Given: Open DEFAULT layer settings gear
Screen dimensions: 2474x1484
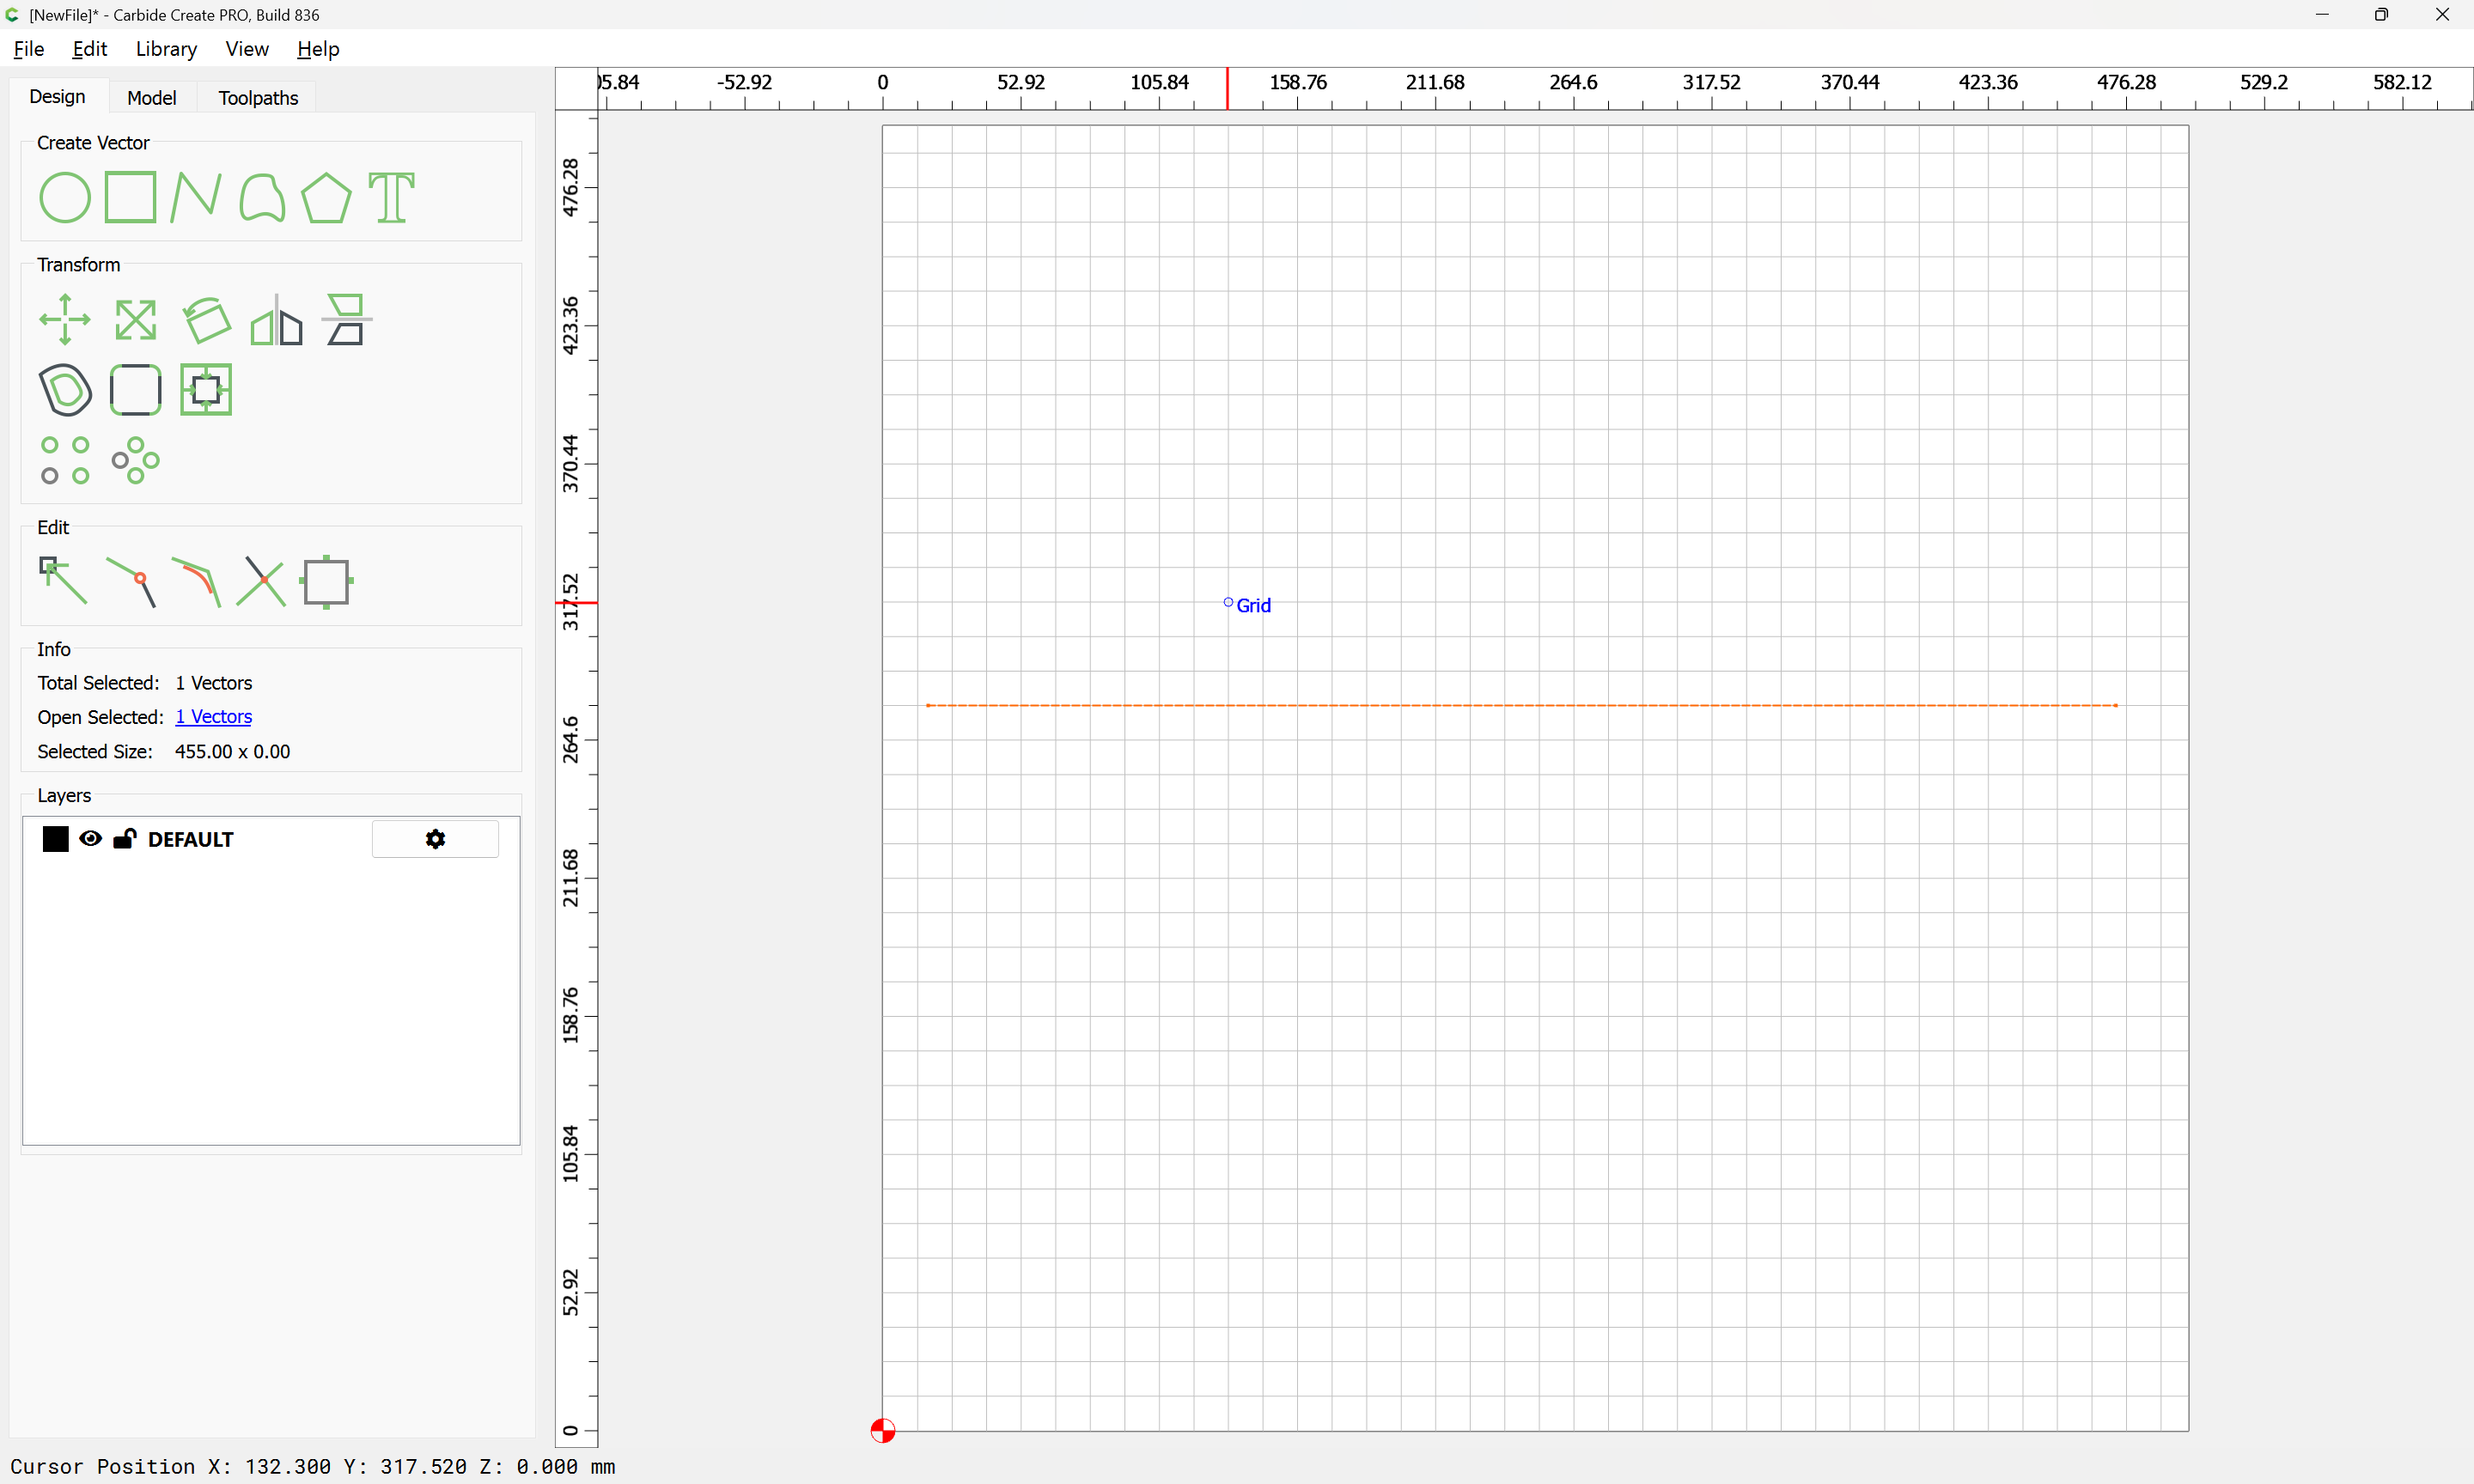Looking at the screenshot, I should tap(435, 839).
